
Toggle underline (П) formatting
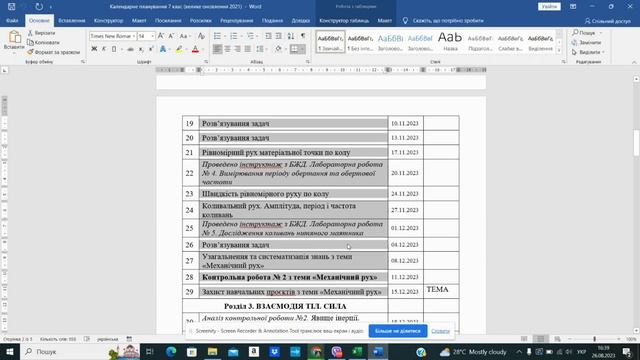pyautogui.click(x=114, y=49)
